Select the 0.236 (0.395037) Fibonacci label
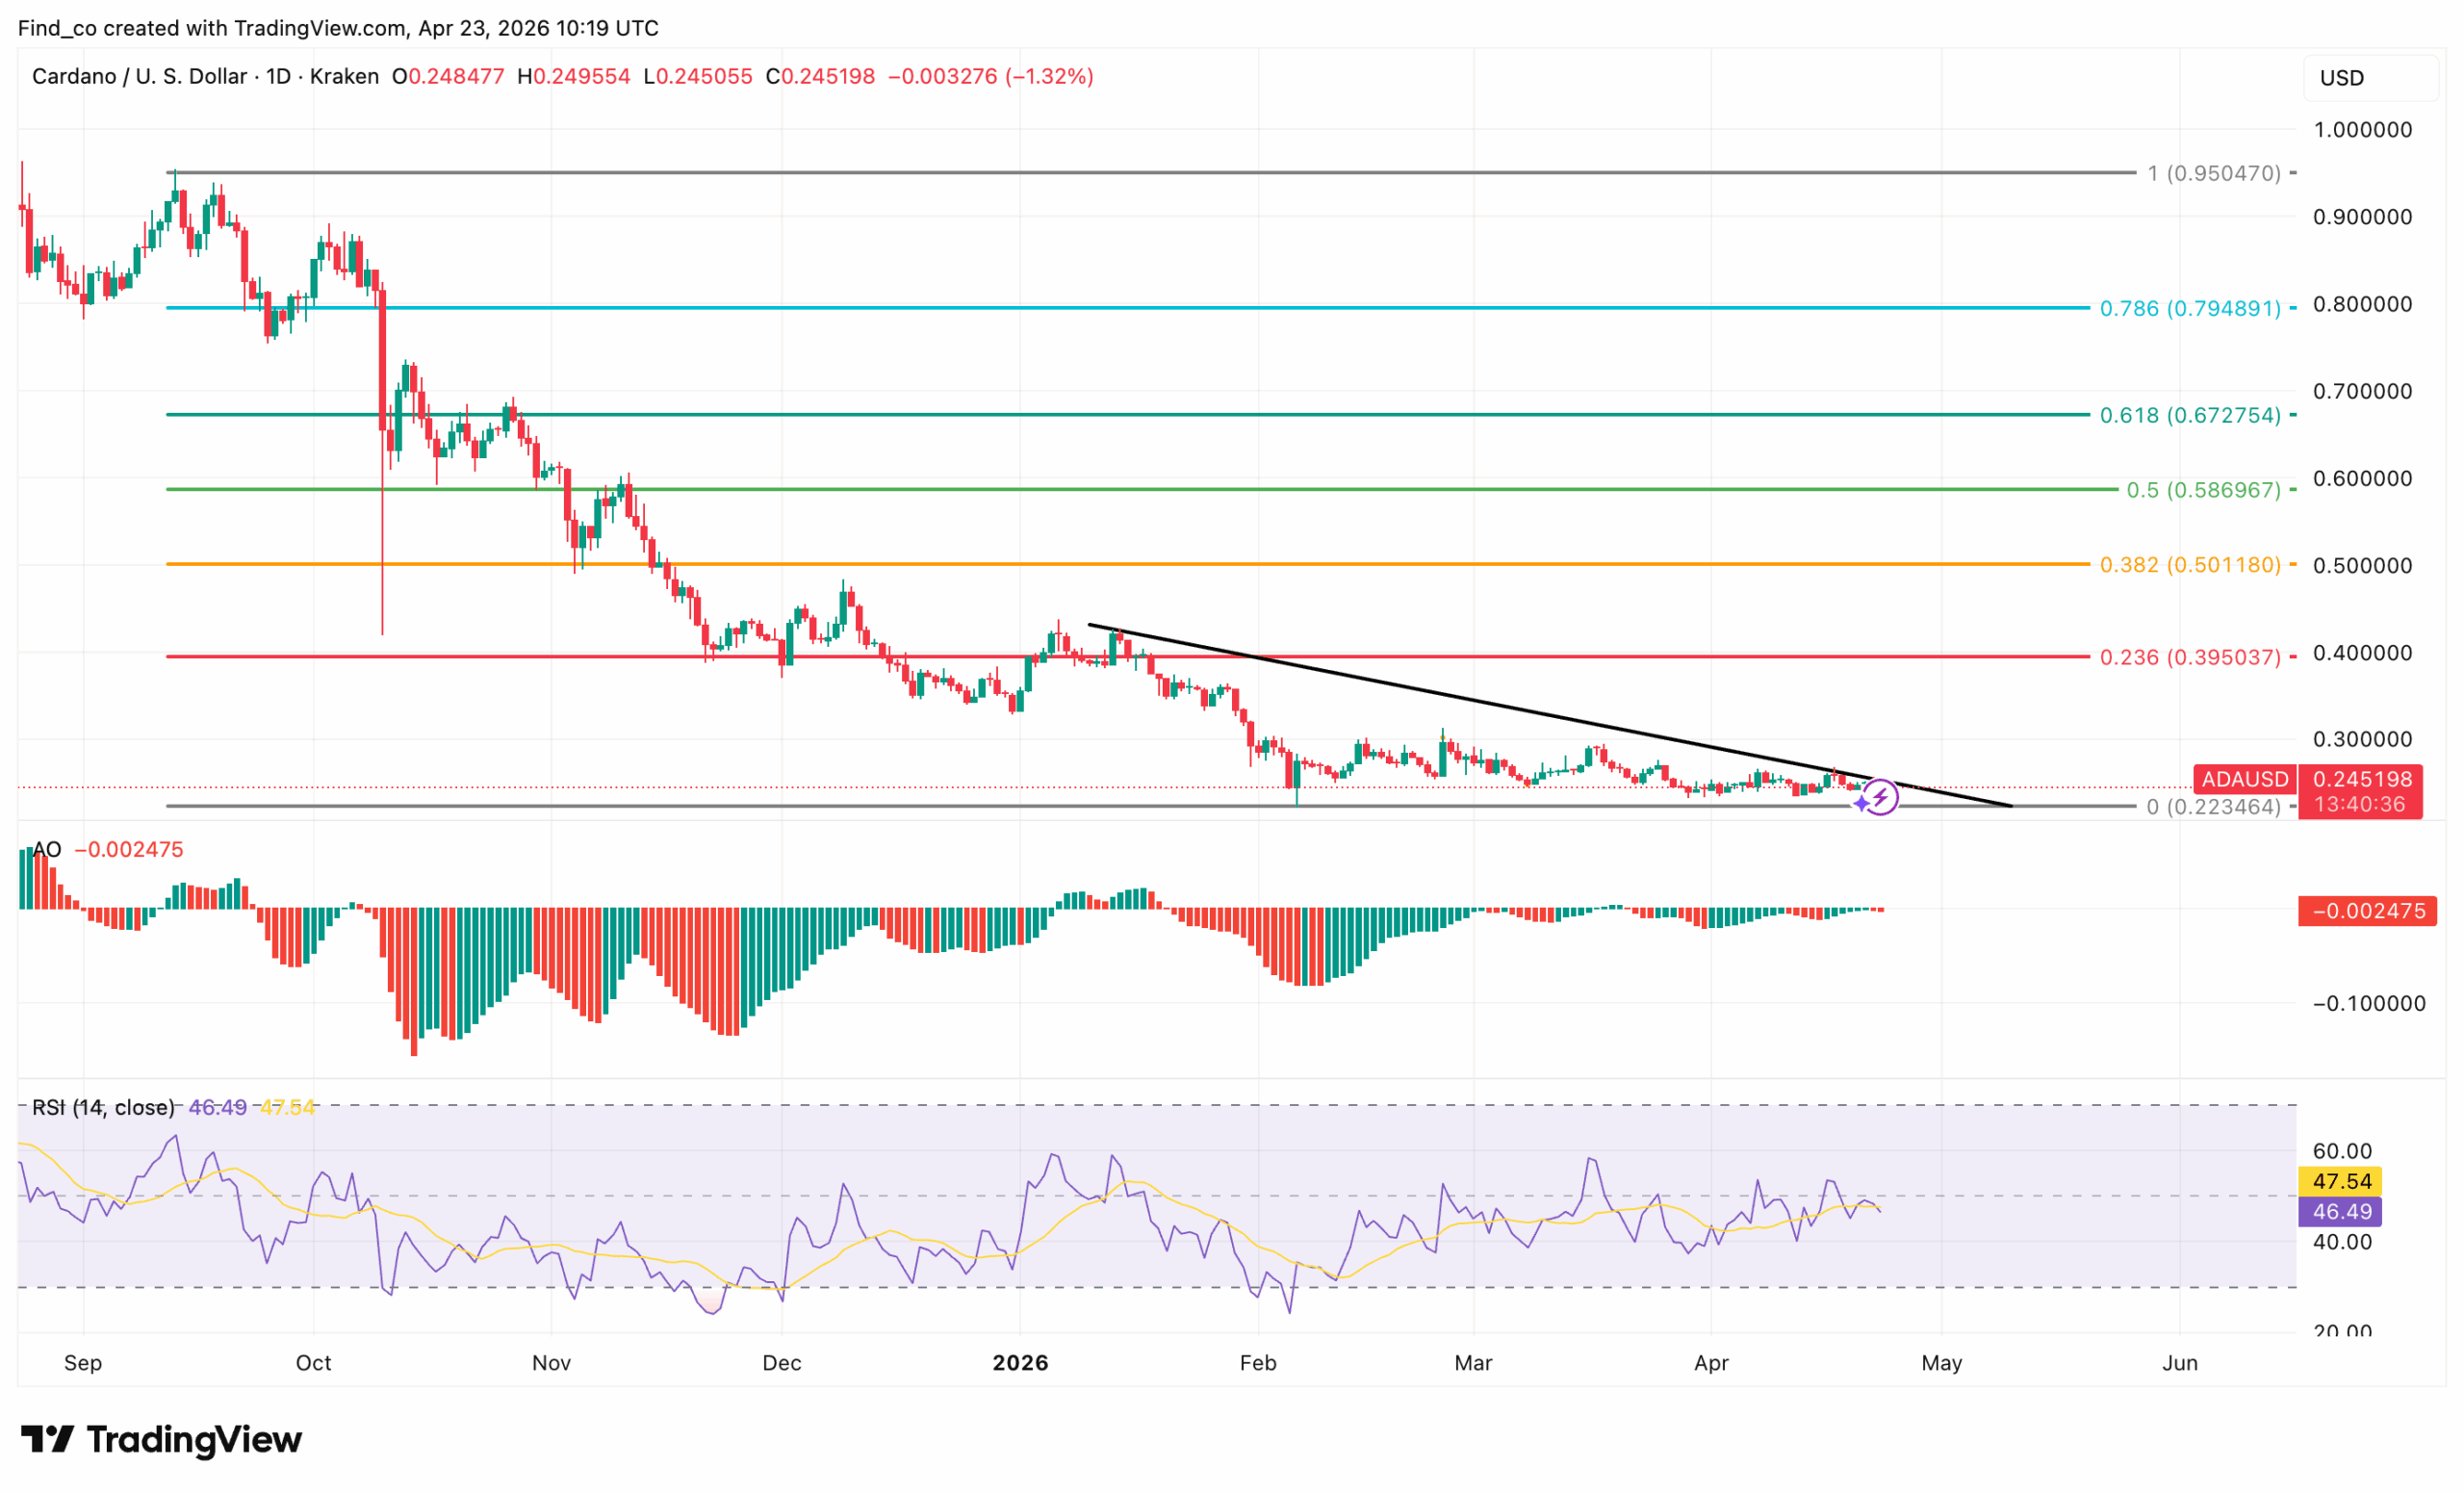This screenshot has width=2464, height=1493. click(2190, 657)
